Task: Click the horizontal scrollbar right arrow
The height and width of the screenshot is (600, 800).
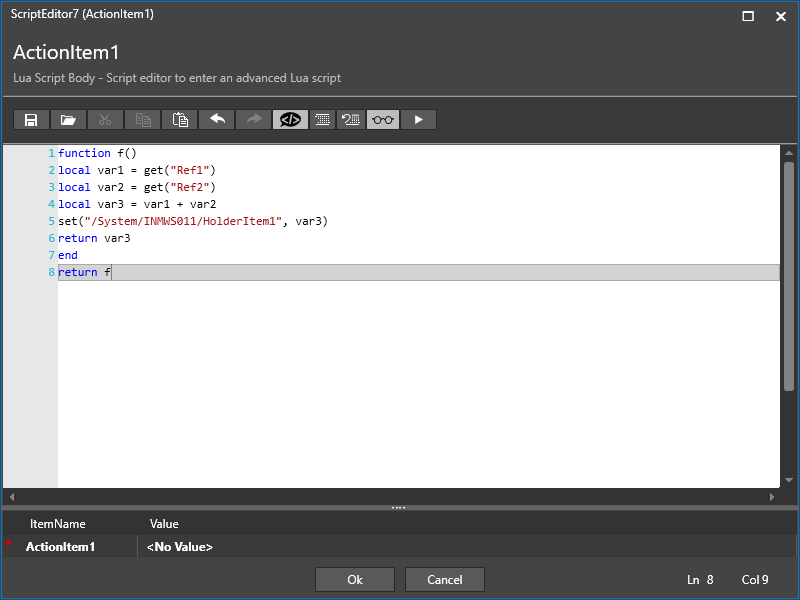Action: (771, 496)
